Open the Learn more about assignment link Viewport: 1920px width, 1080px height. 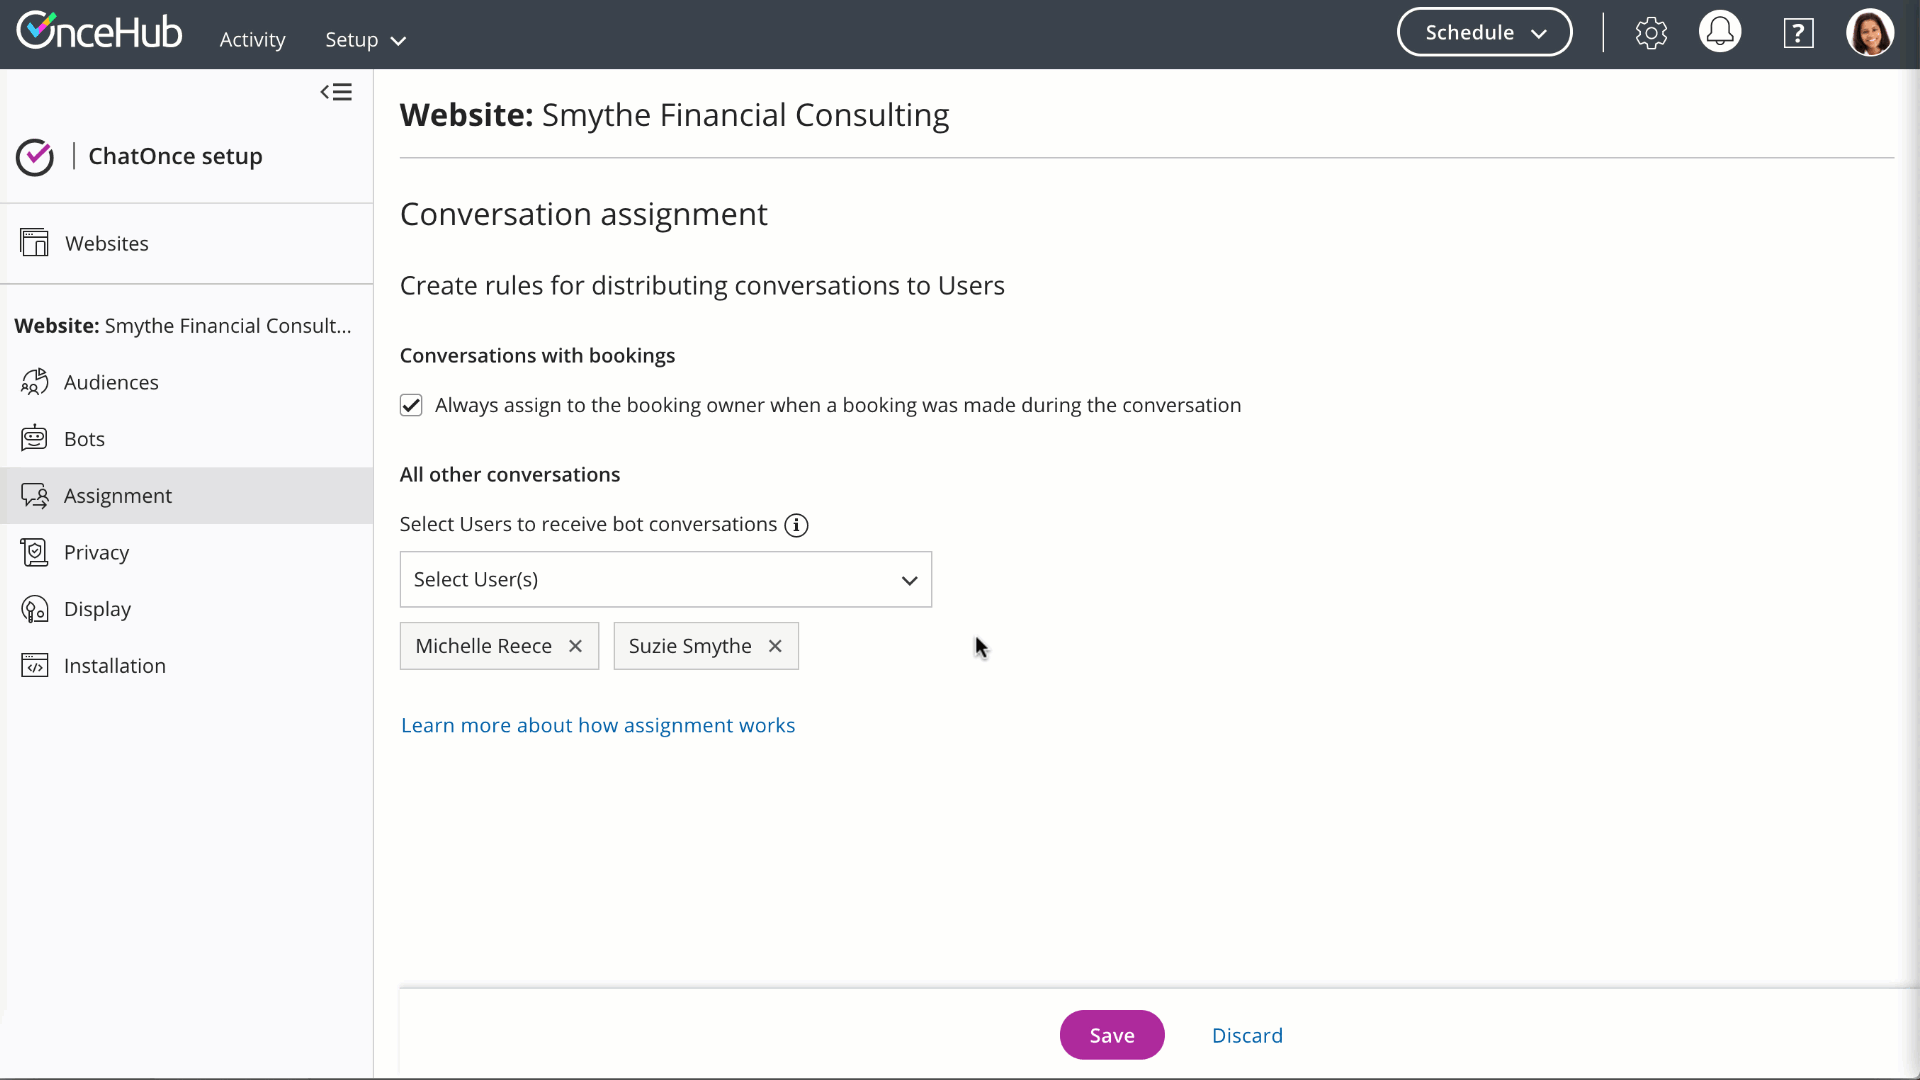(x=598, y=725)
